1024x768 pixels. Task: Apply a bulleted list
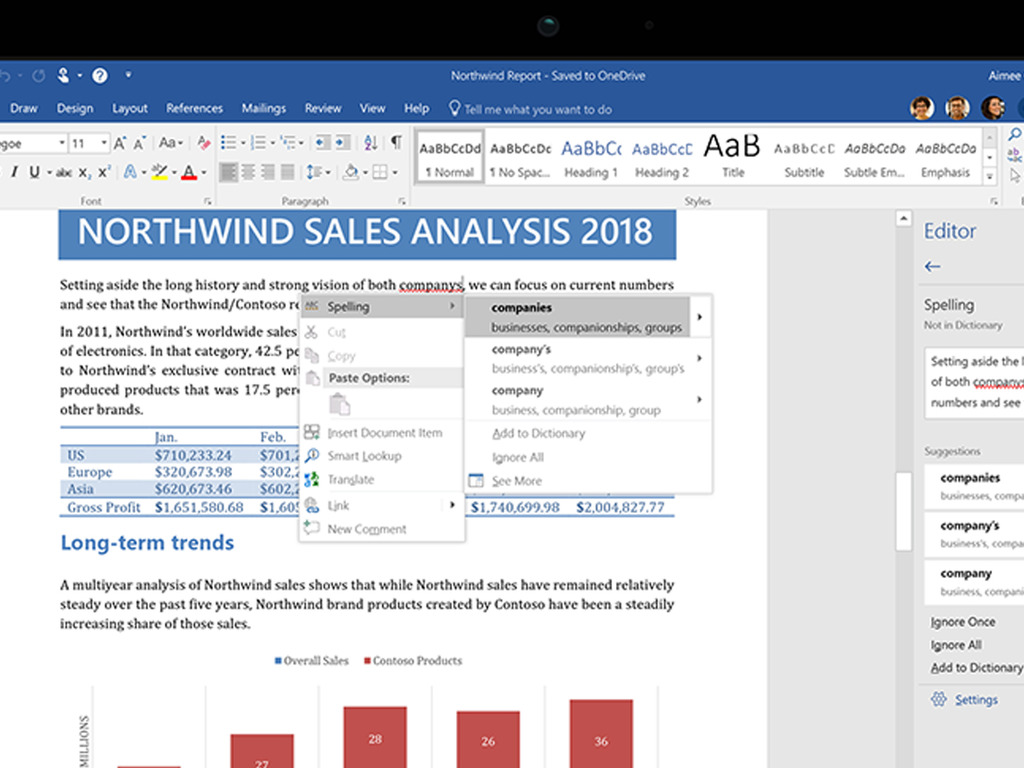pos(228,142)
